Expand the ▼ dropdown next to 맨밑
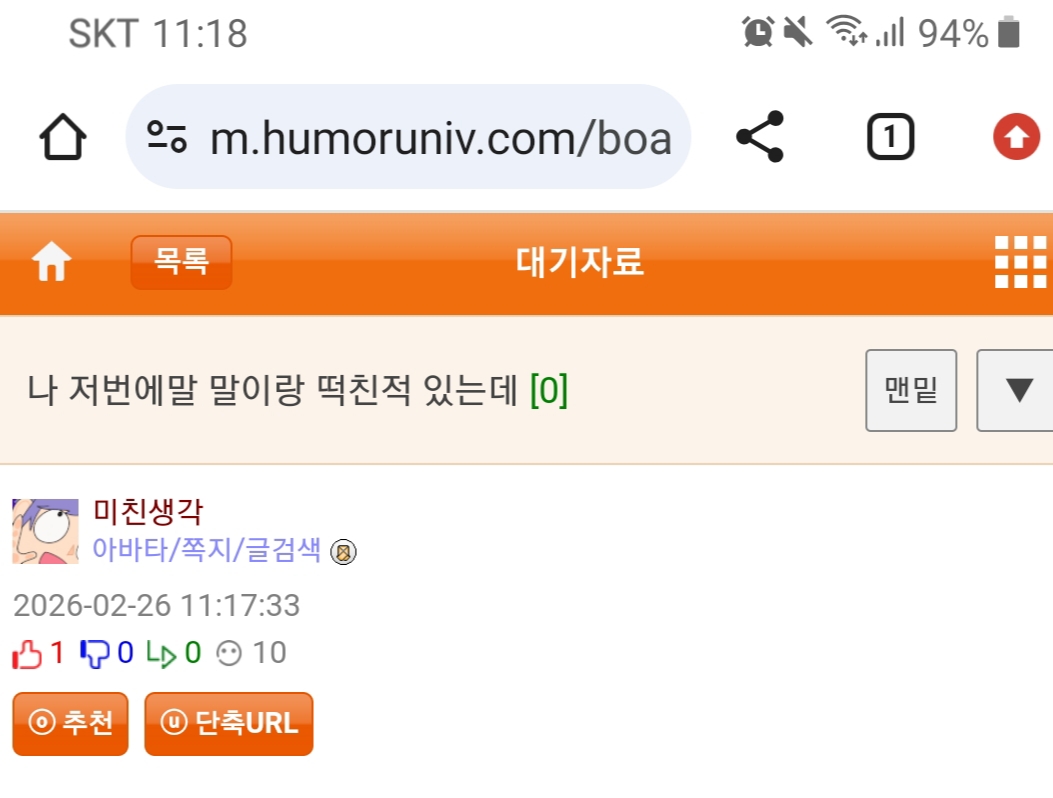The width and height of the screenshot is (1053, 798). tap(1017, 390)
